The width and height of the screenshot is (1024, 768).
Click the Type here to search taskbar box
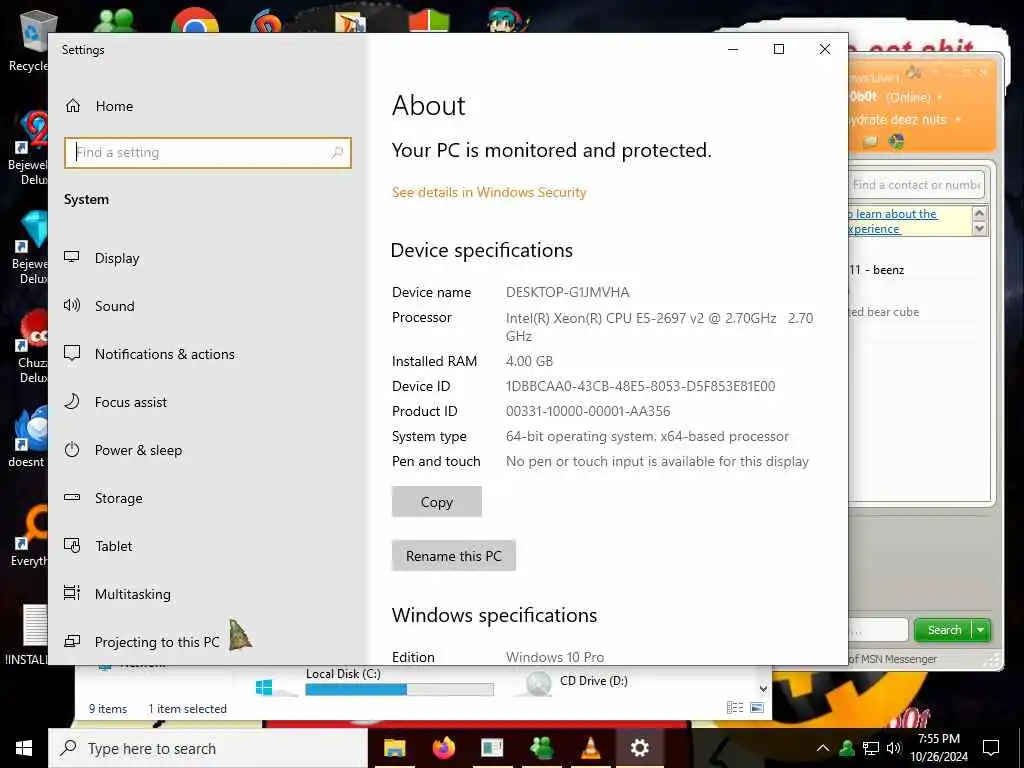(208, 748)
